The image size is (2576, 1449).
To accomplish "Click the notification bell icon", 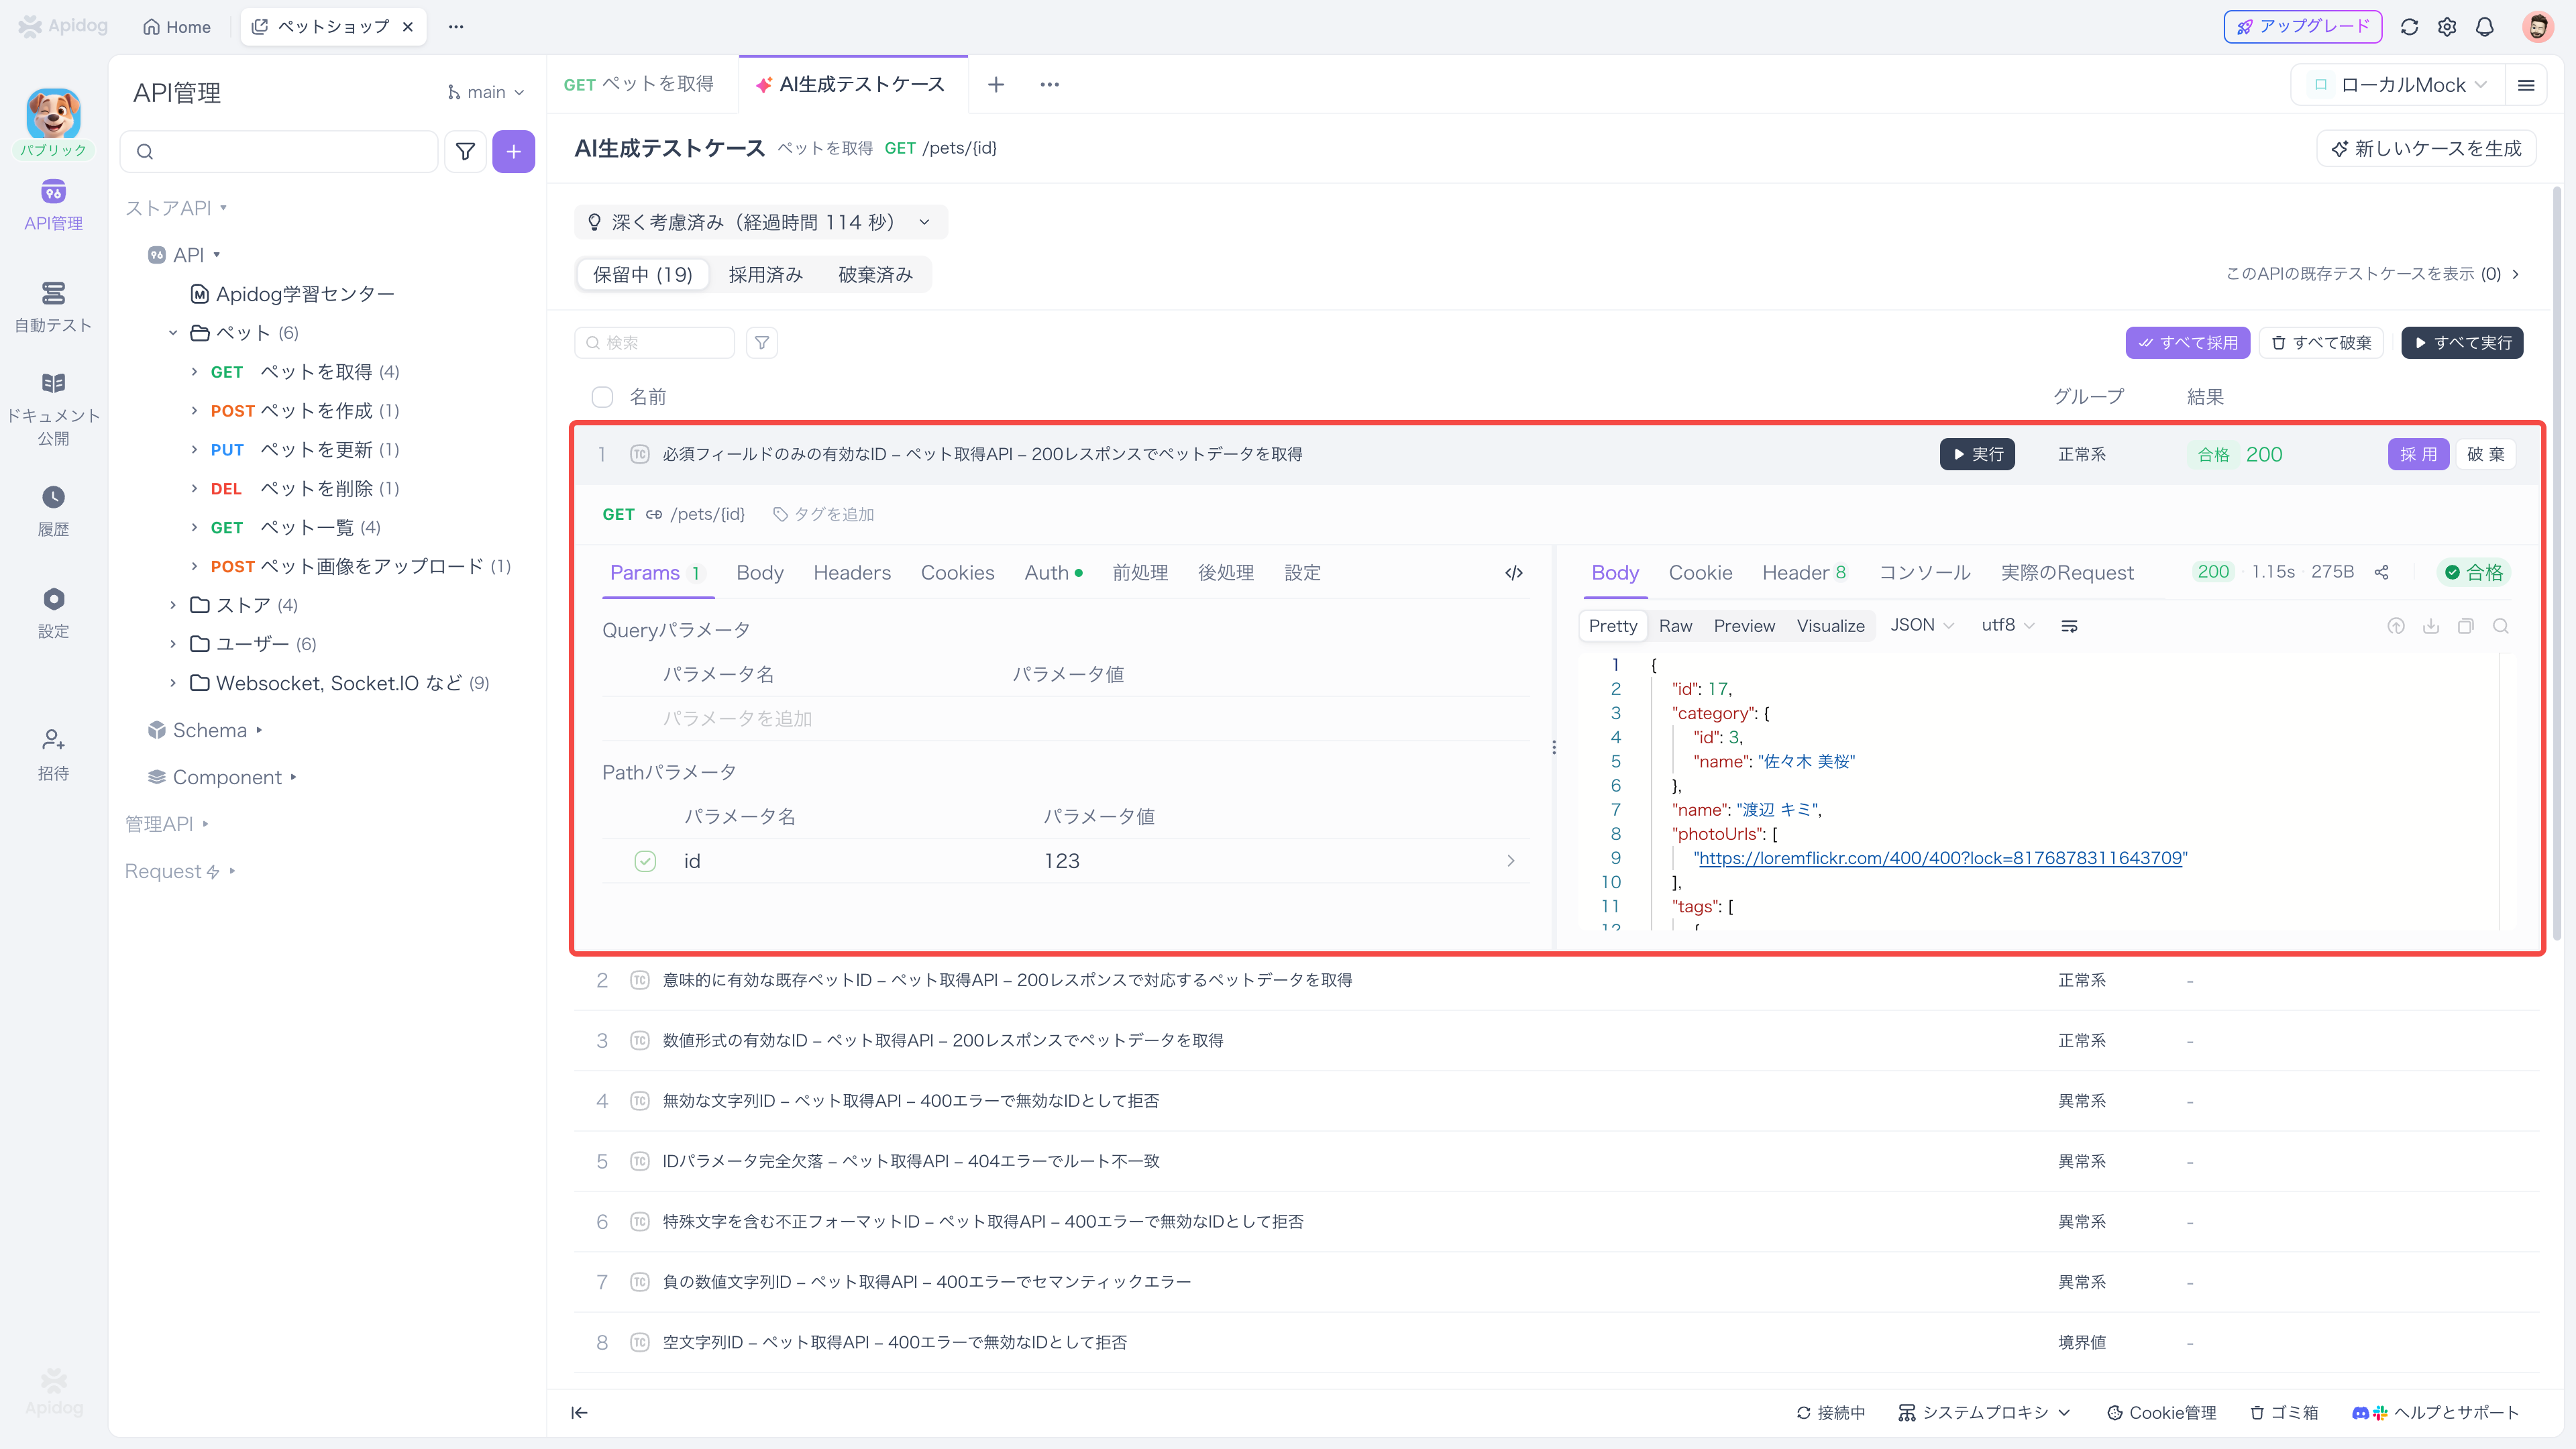I will [2484, 27].
